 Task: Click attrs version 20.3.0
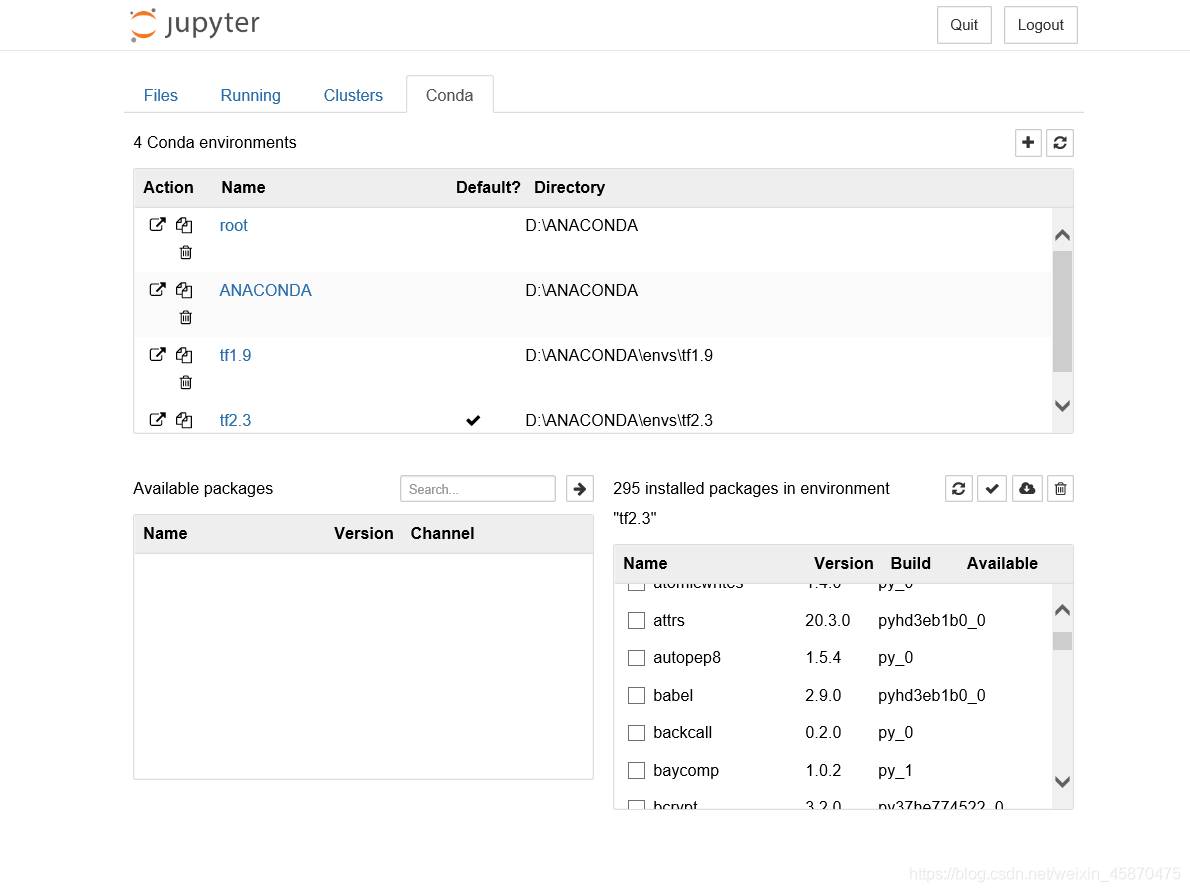pyautogui.click(x=828, y=620)
